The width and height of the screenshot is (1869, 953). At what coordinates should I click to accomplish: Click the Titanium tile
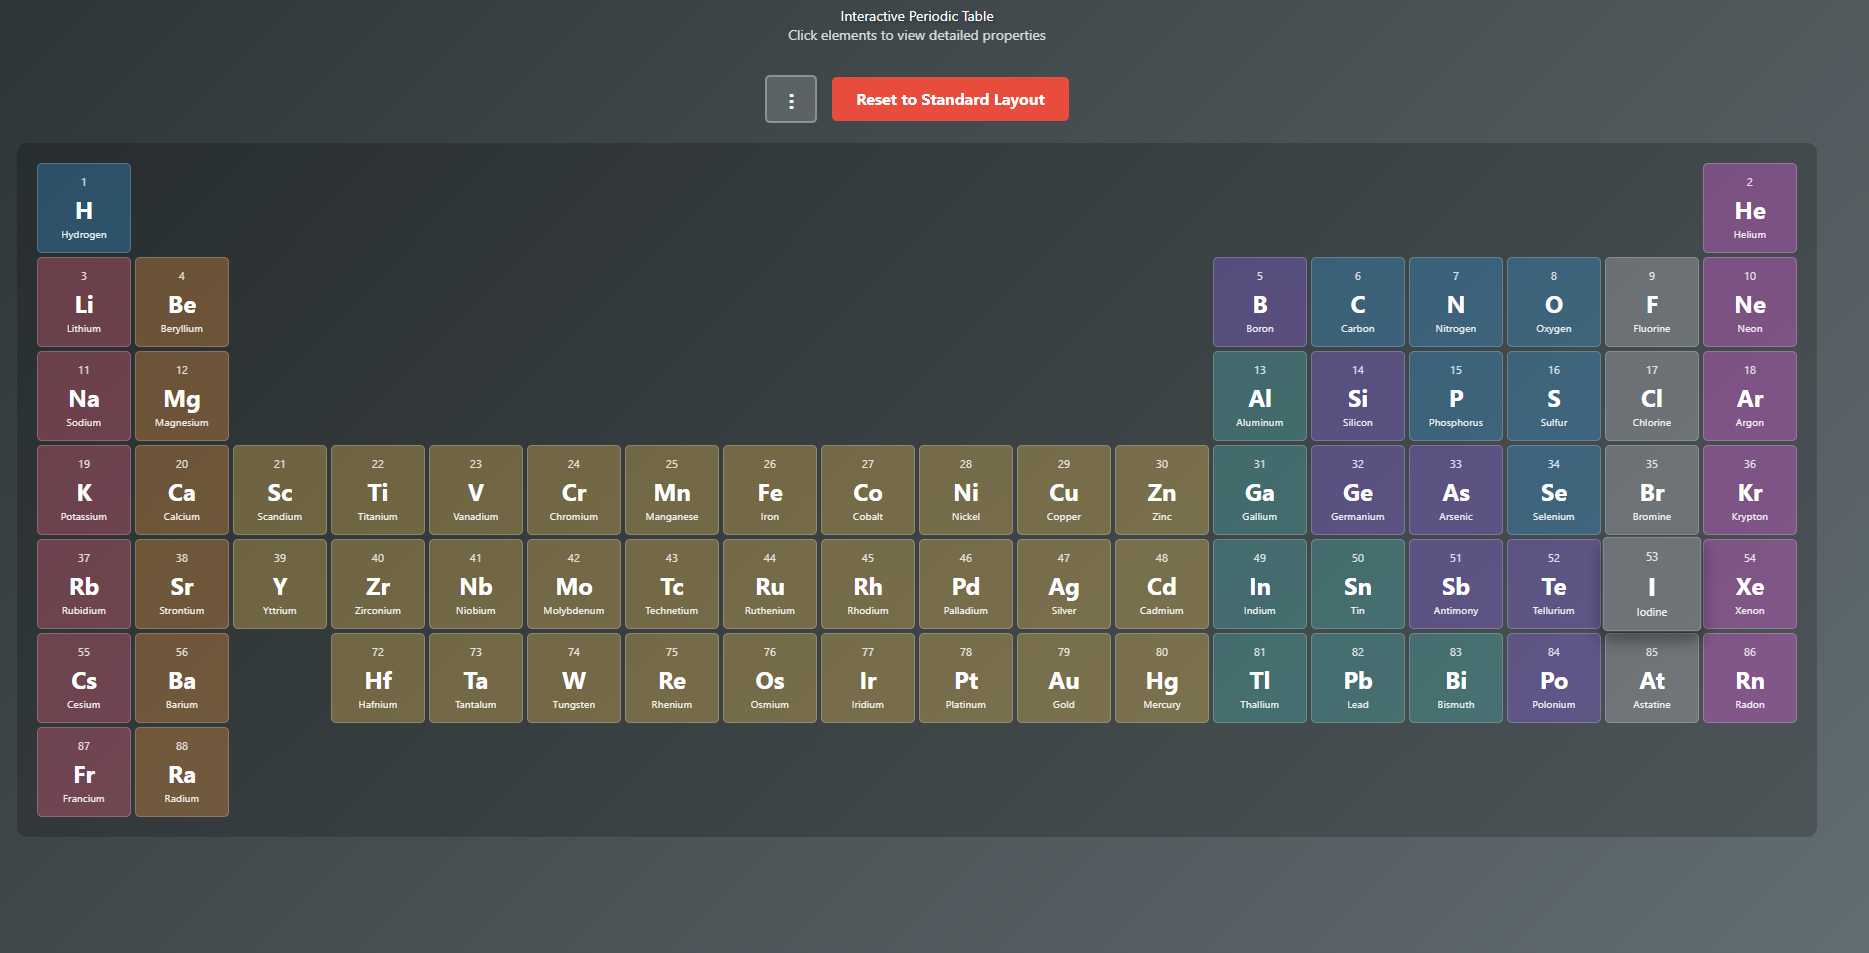click(x=378, y=490)
